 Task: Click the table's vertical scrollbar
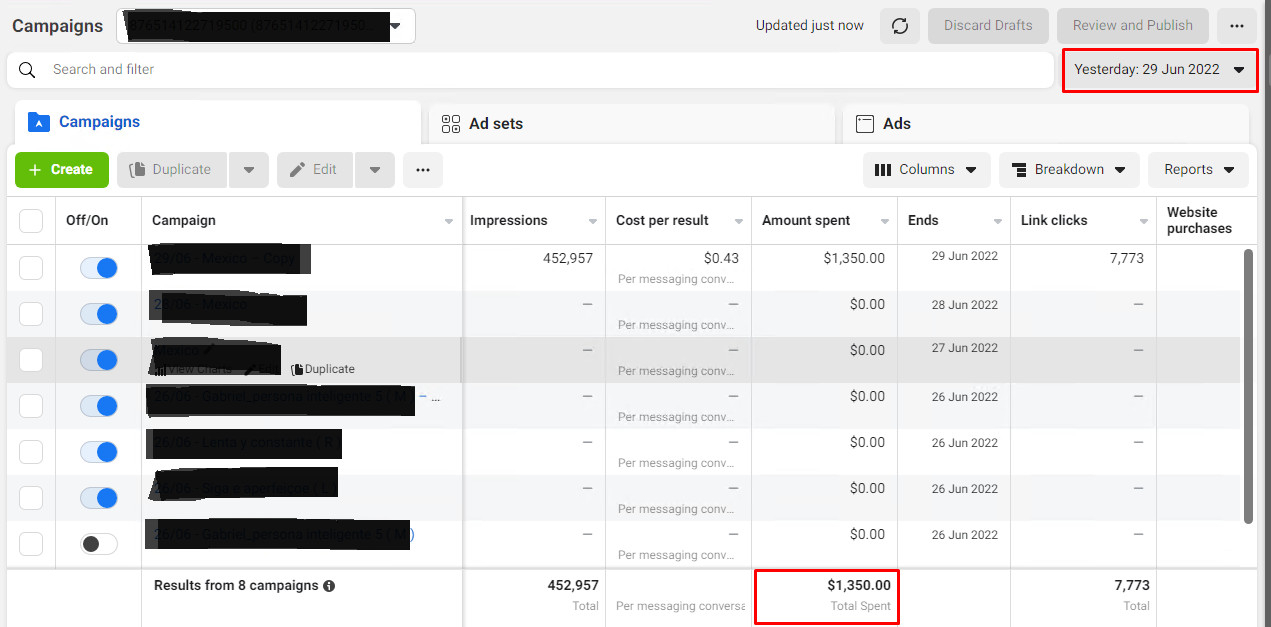[x=1247, y=387]
